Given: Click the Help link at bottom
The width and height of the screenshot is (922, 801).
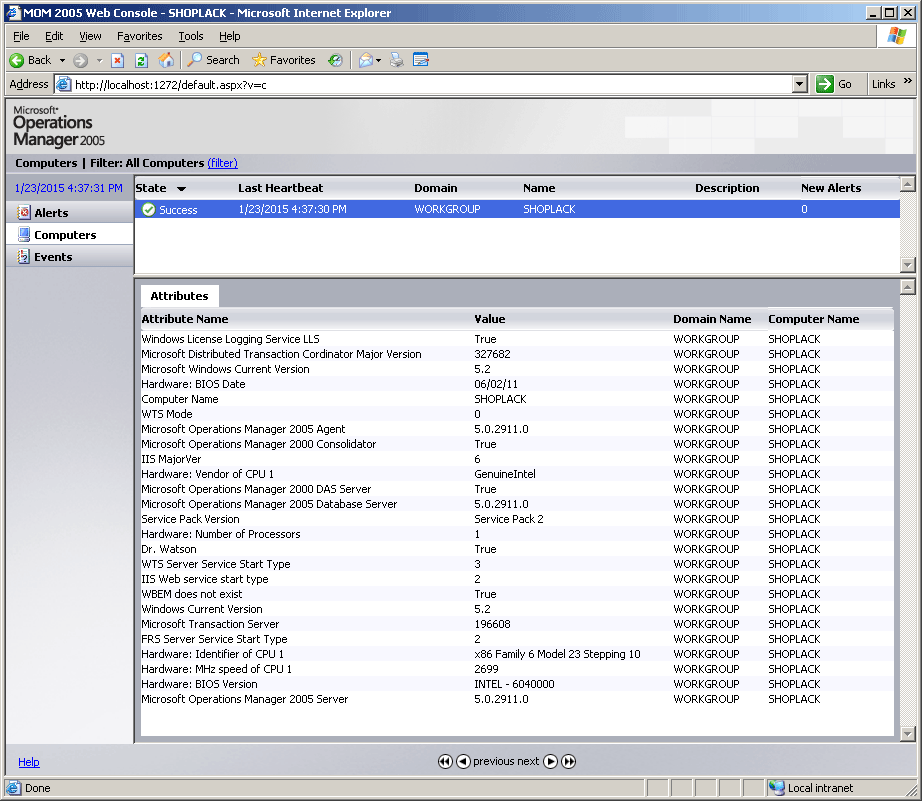Looking at the screenshot, I should 28,762.
